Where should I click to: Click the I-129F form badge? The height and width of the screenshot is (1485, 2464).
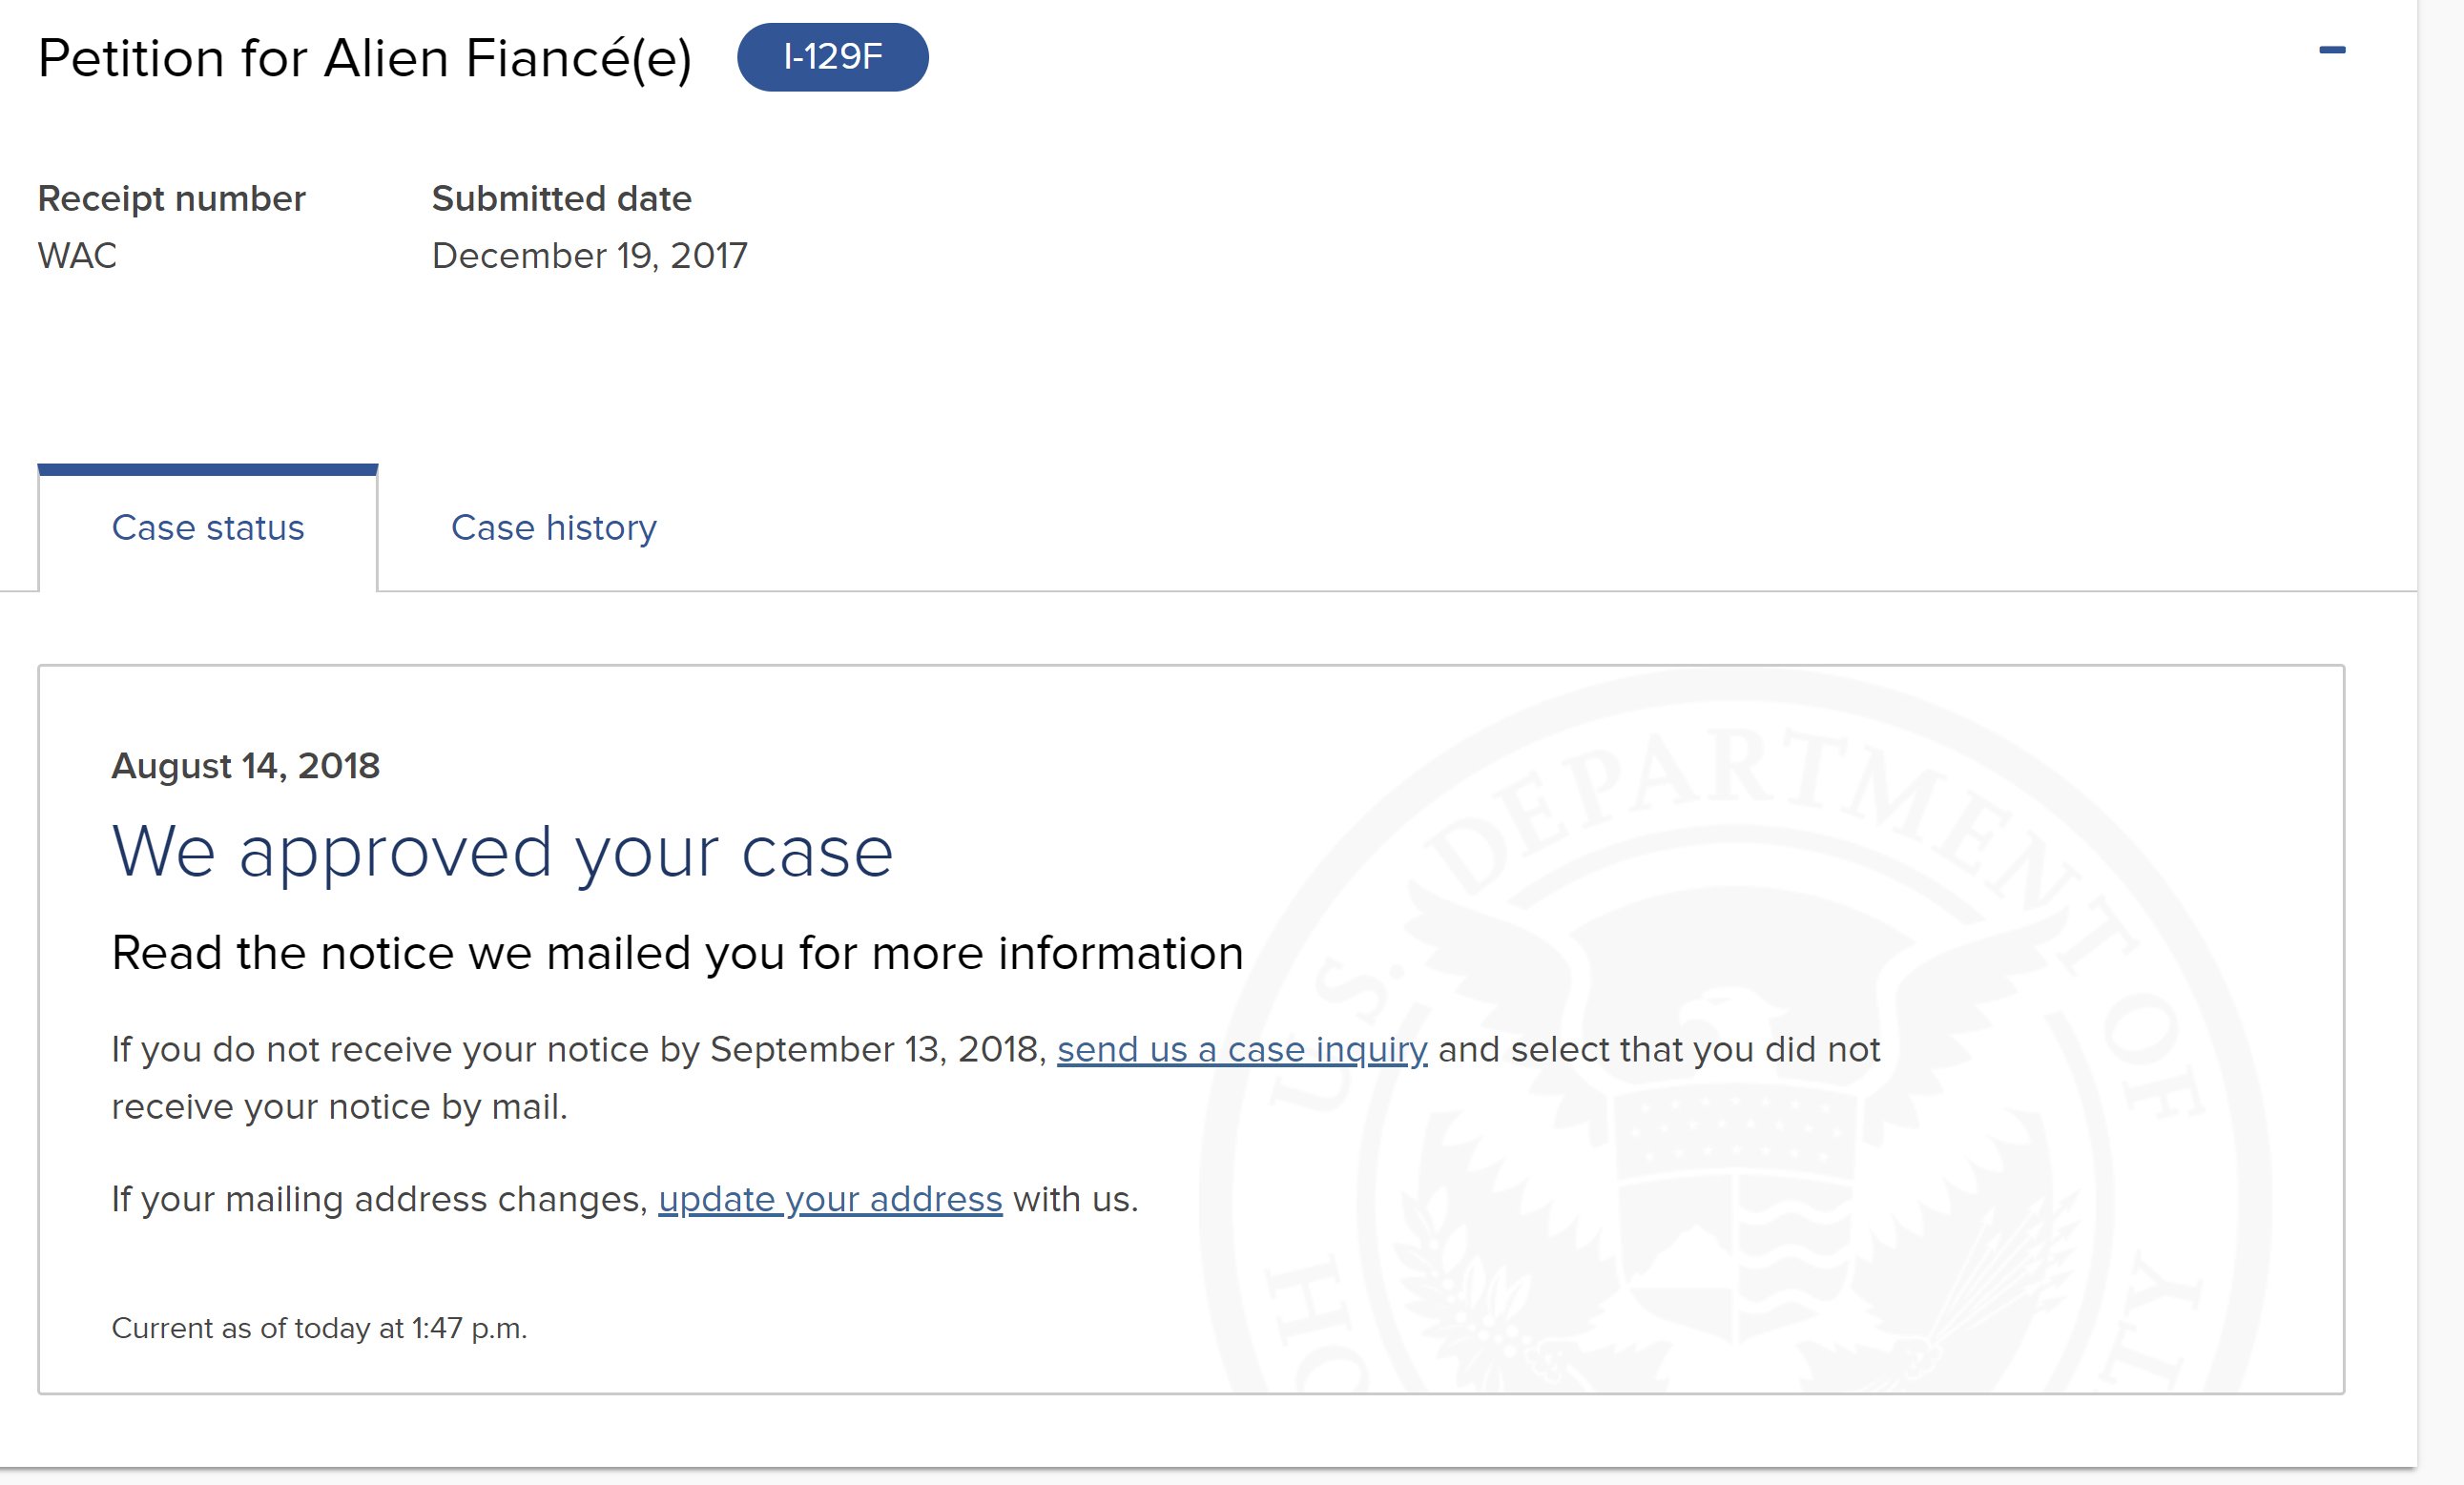[x=832, y=57]
